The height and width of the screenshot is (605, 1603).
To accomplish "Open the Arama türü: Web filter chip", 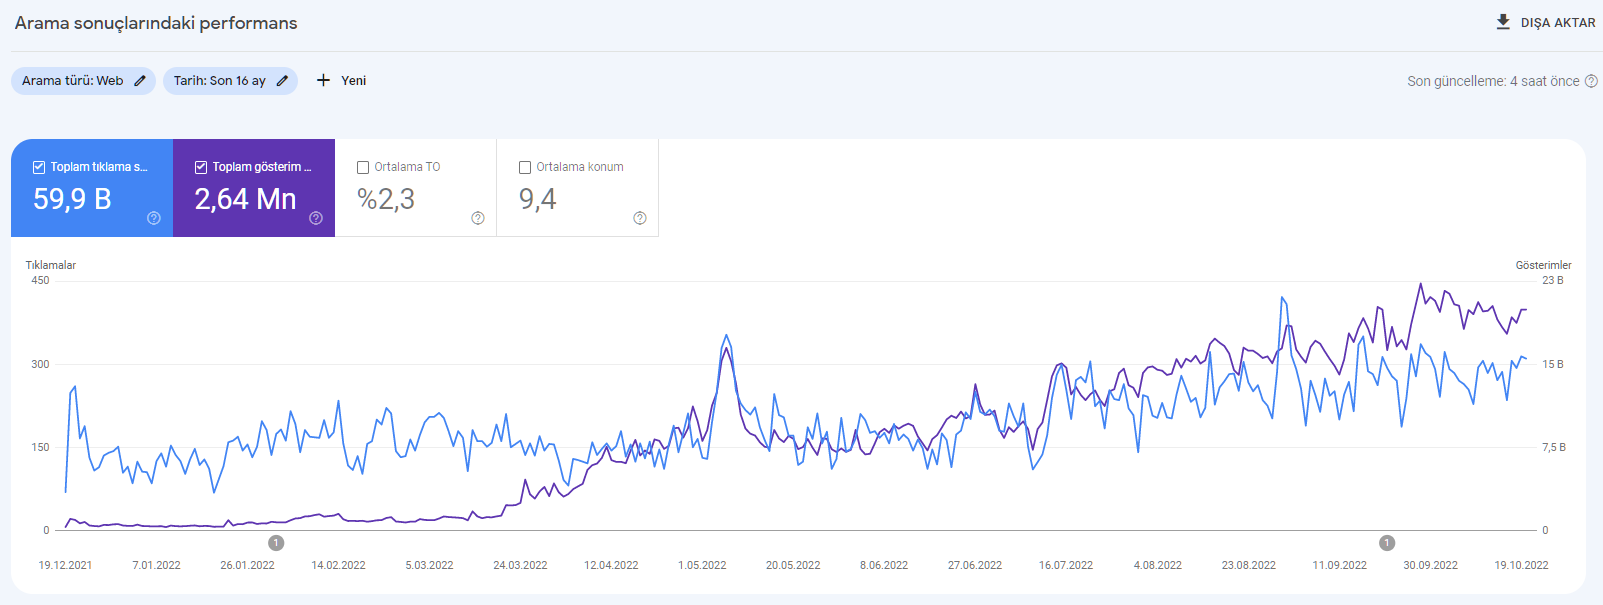I will click(x=83, y=81).
